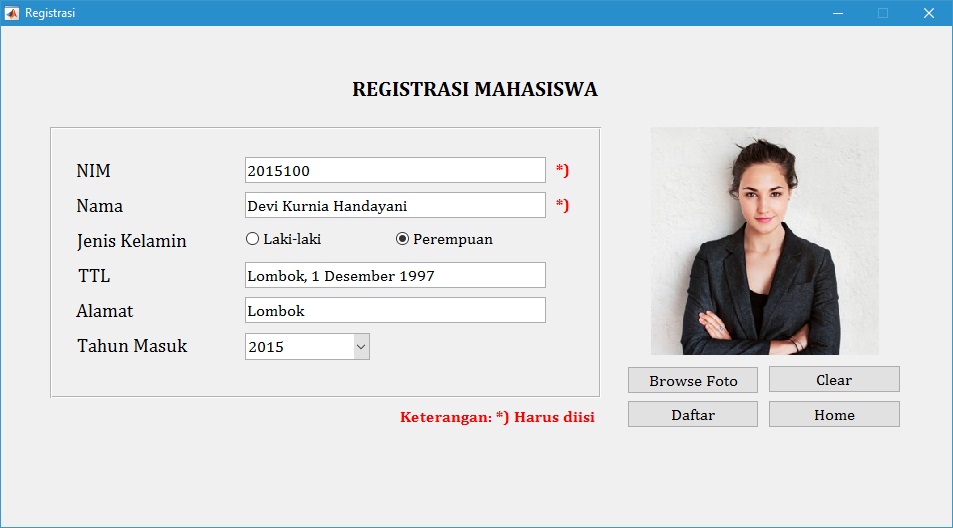Screen dimensions: 953x528
Task: Click the Clear button
Action: click(x=834, y=379)
